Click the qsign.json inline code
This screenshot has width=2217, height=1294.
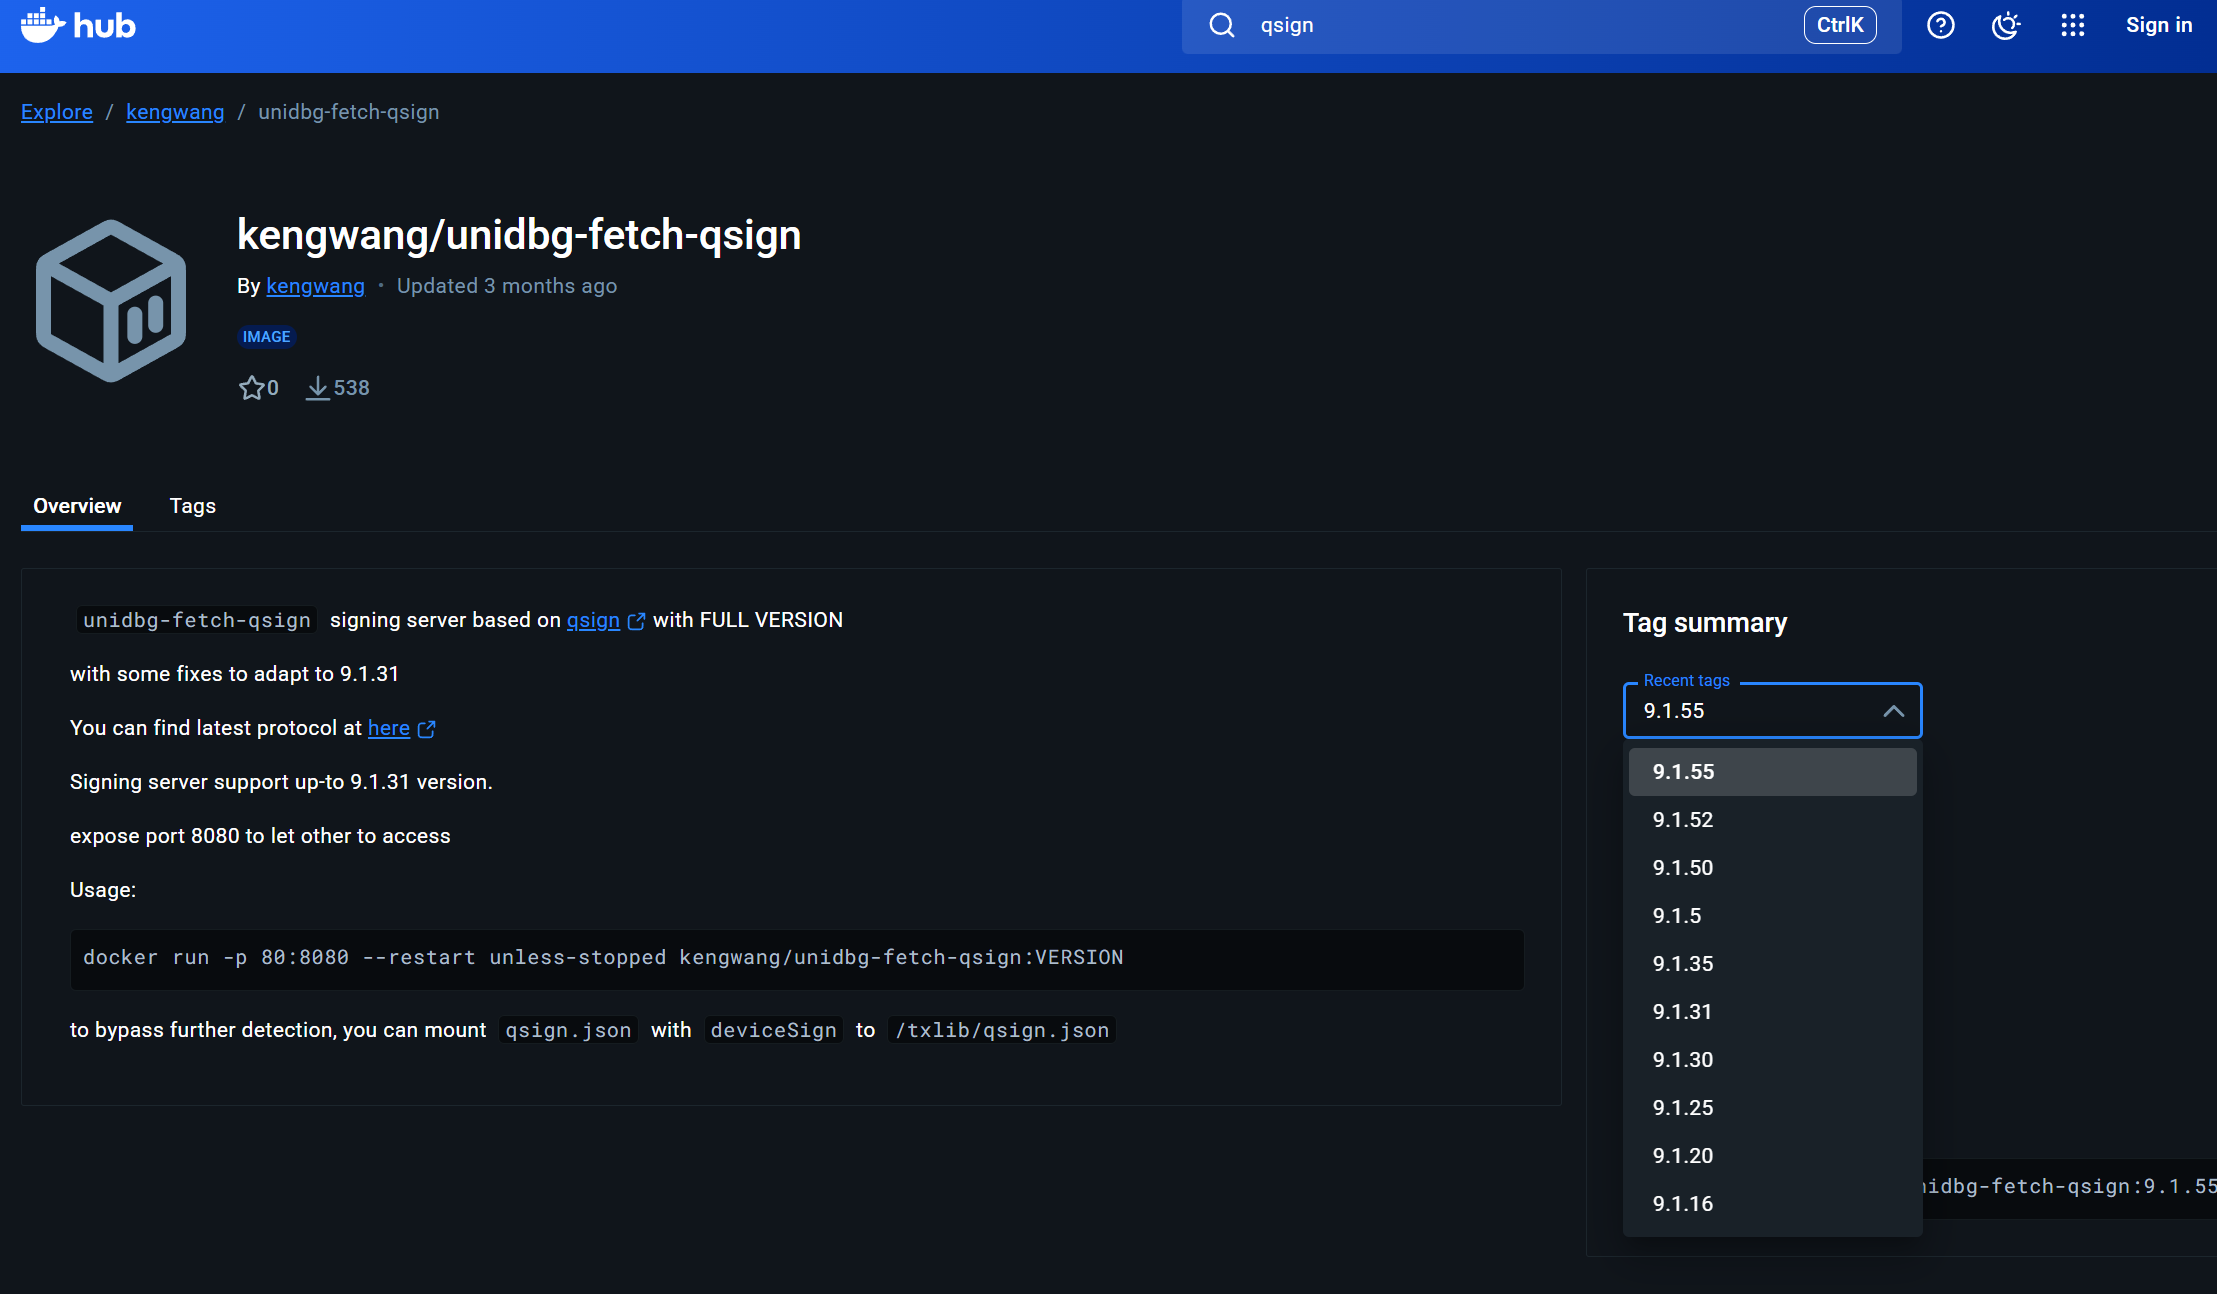tap(568, 1030)
